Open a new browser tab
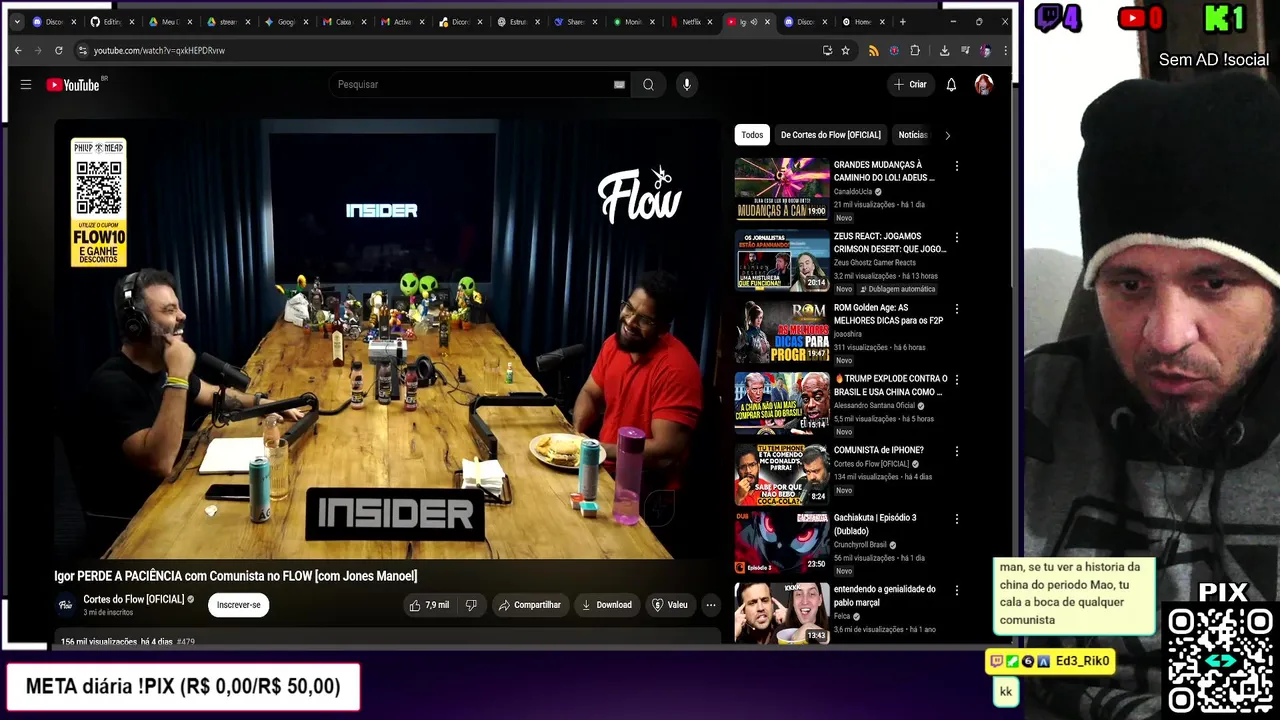The width and height of the screenshot is (1280, 720). pos(902,21)
